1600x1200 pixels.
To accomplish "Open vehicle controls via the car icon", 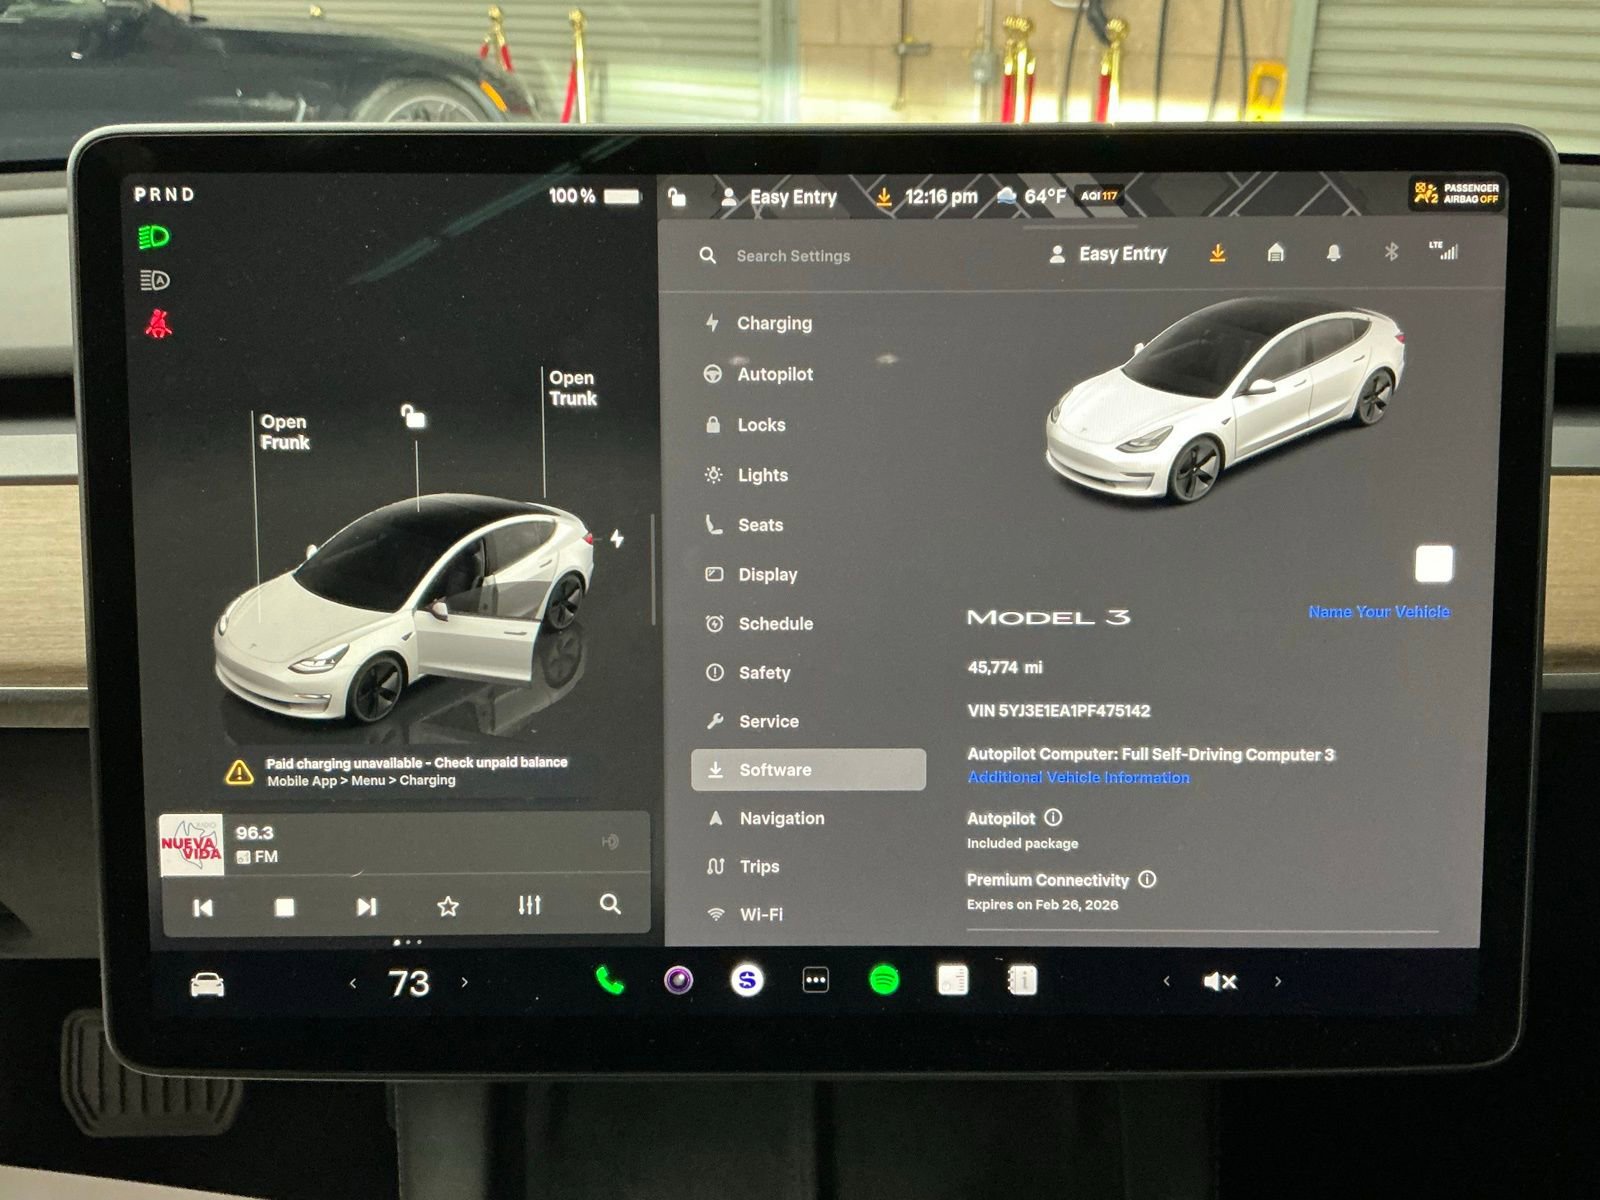I will pyautogui.click(x=205, y=983).
